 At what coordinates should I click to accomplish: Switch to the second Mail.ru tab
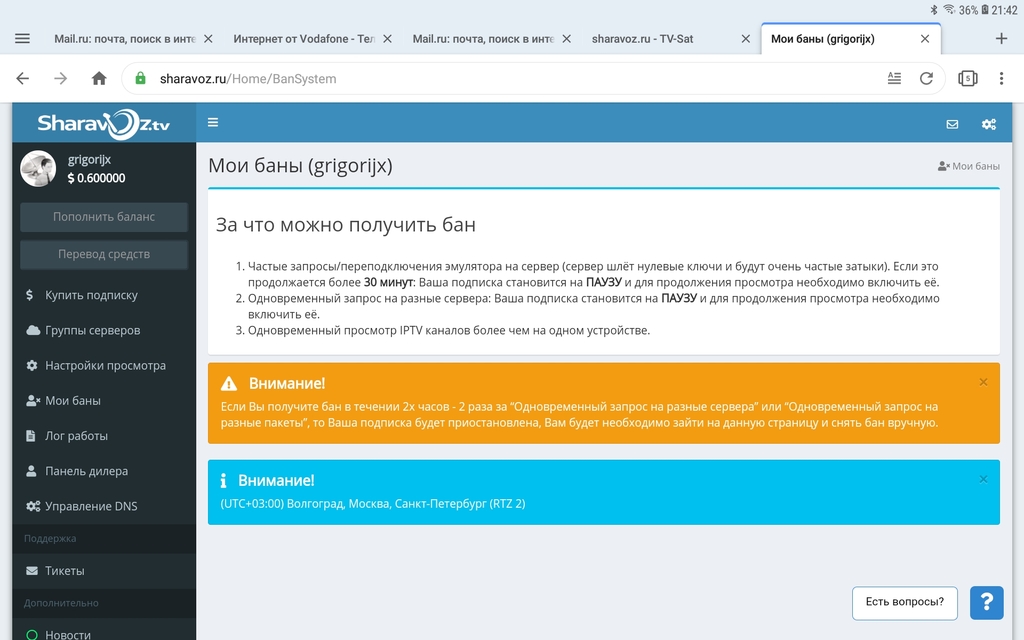click(483, 39)
